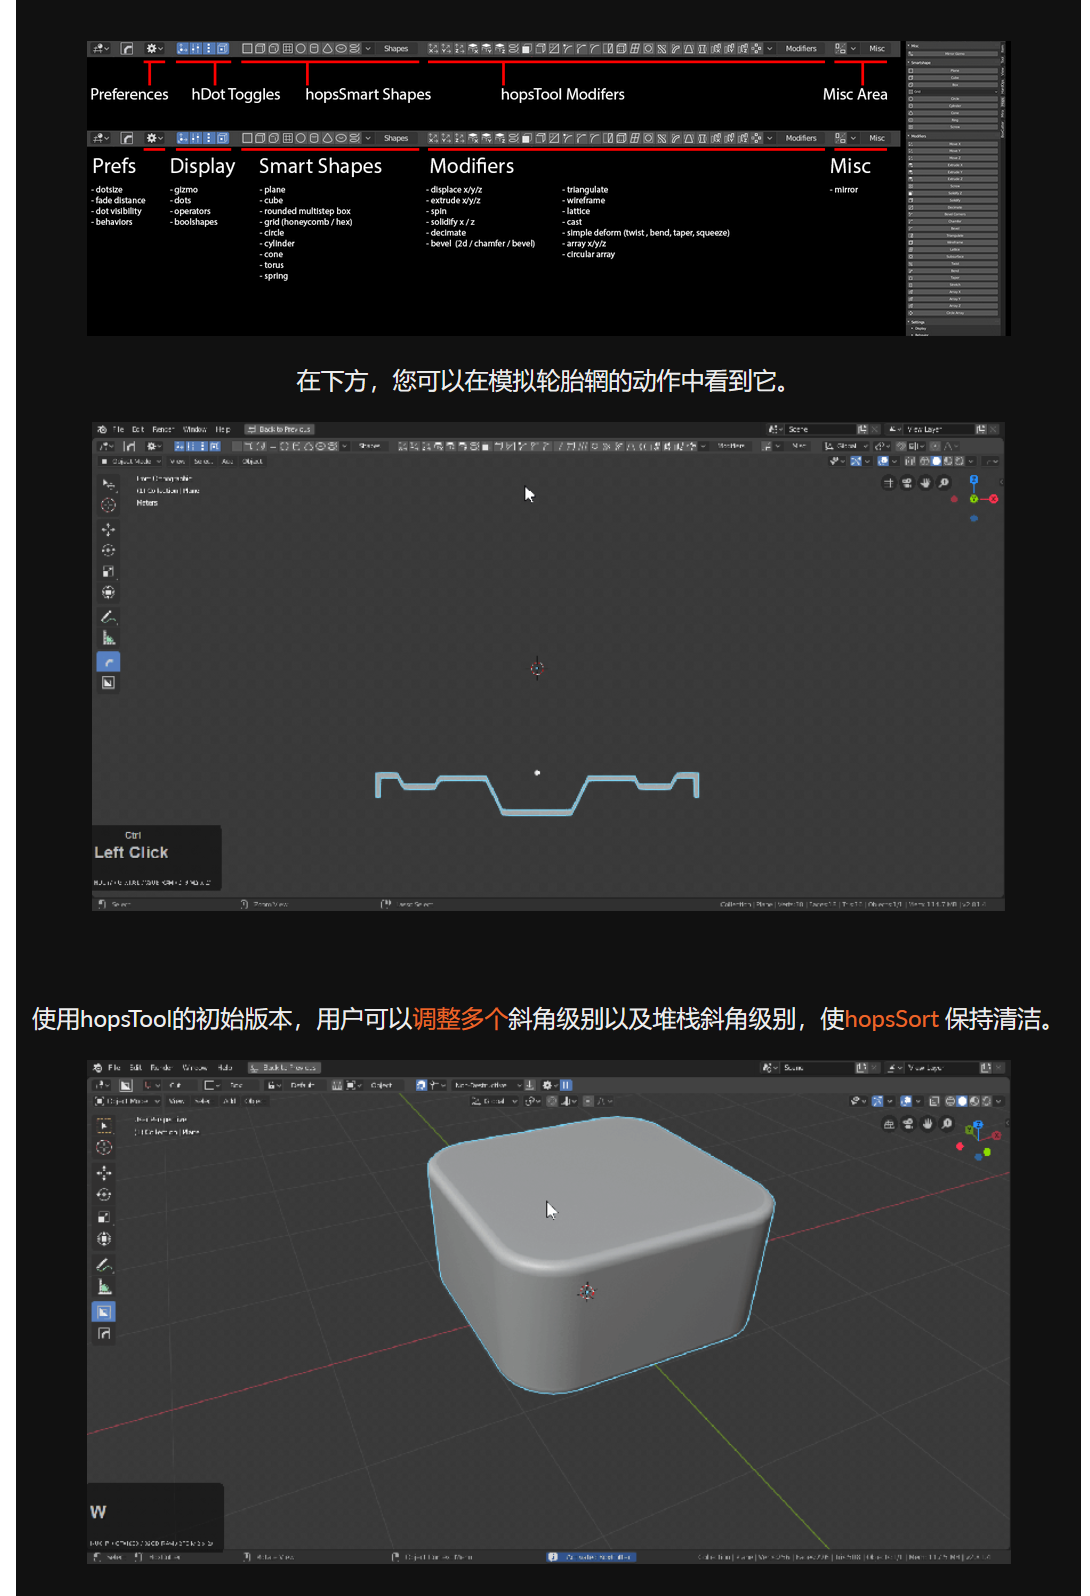
Task: Click the camera view gizmo in the first viewport
Action: coord(907,483)
